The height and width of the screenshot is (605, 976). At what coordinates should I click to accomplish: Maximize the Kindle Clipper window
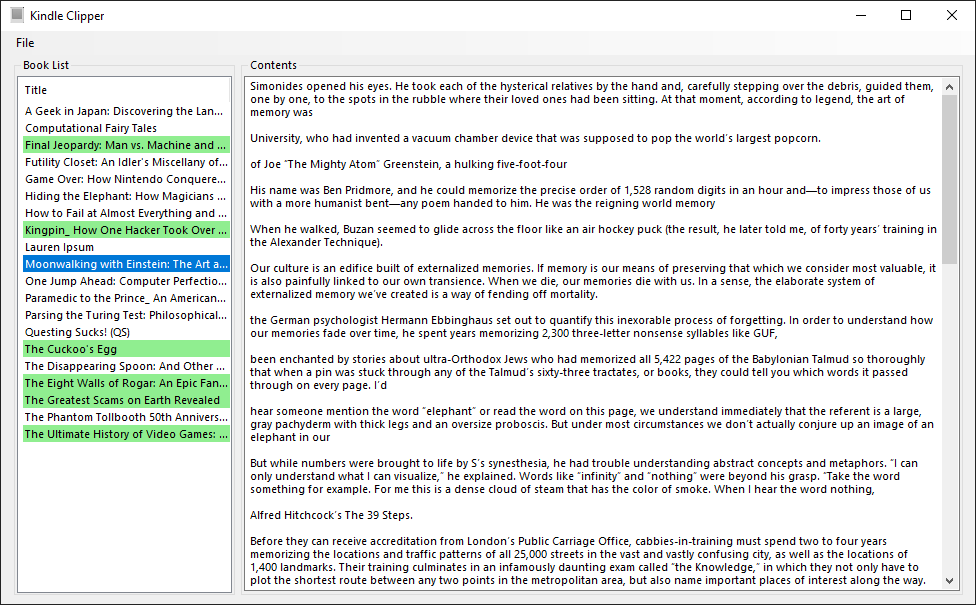(x=906, y=16)
